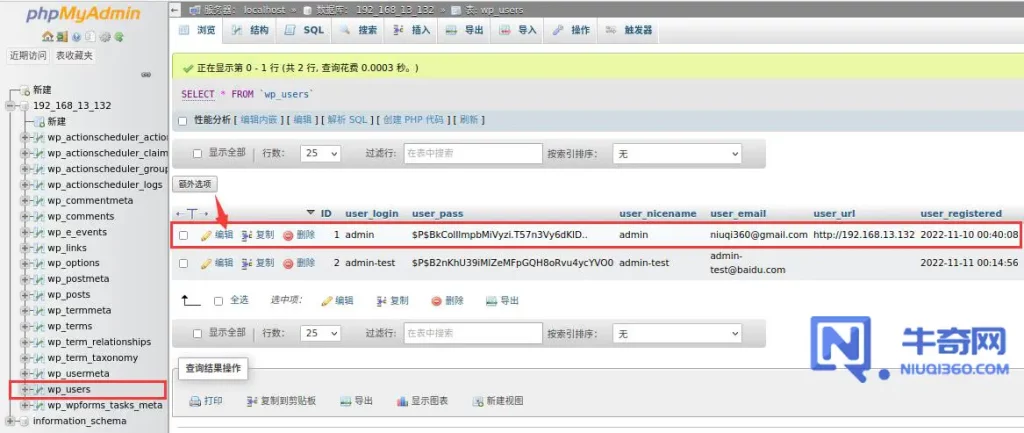Click the with-selected delete icon
The height and width of the screenshot is (433, 1024).
pyautogui.click(x=437, y=301)
